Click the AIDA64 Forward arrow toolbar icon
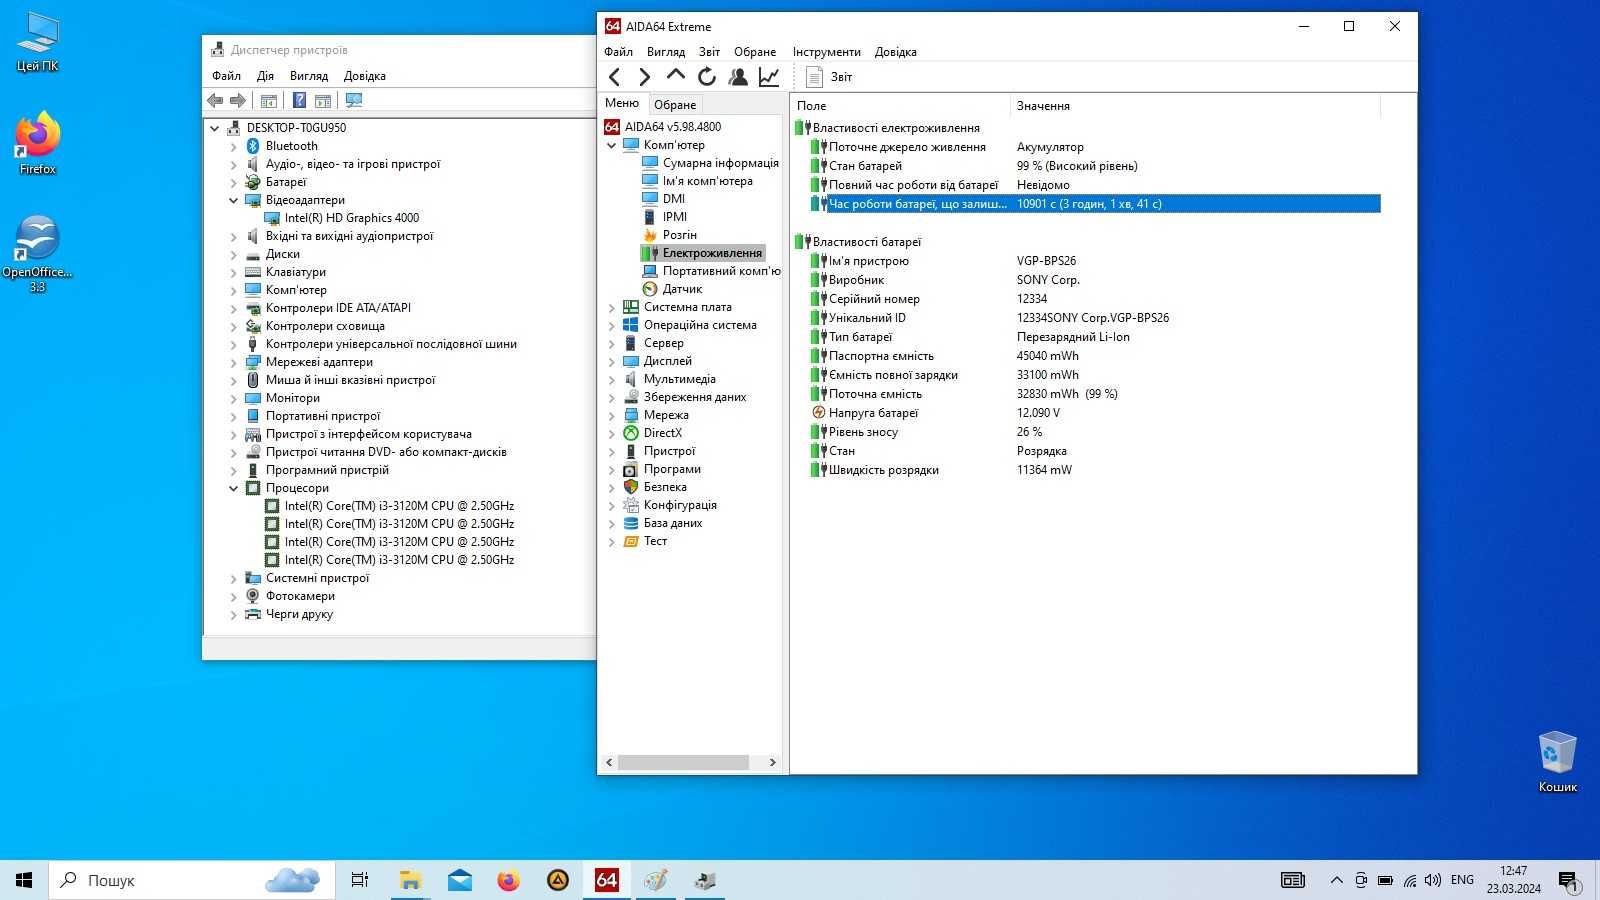 [x=645, y=77]
